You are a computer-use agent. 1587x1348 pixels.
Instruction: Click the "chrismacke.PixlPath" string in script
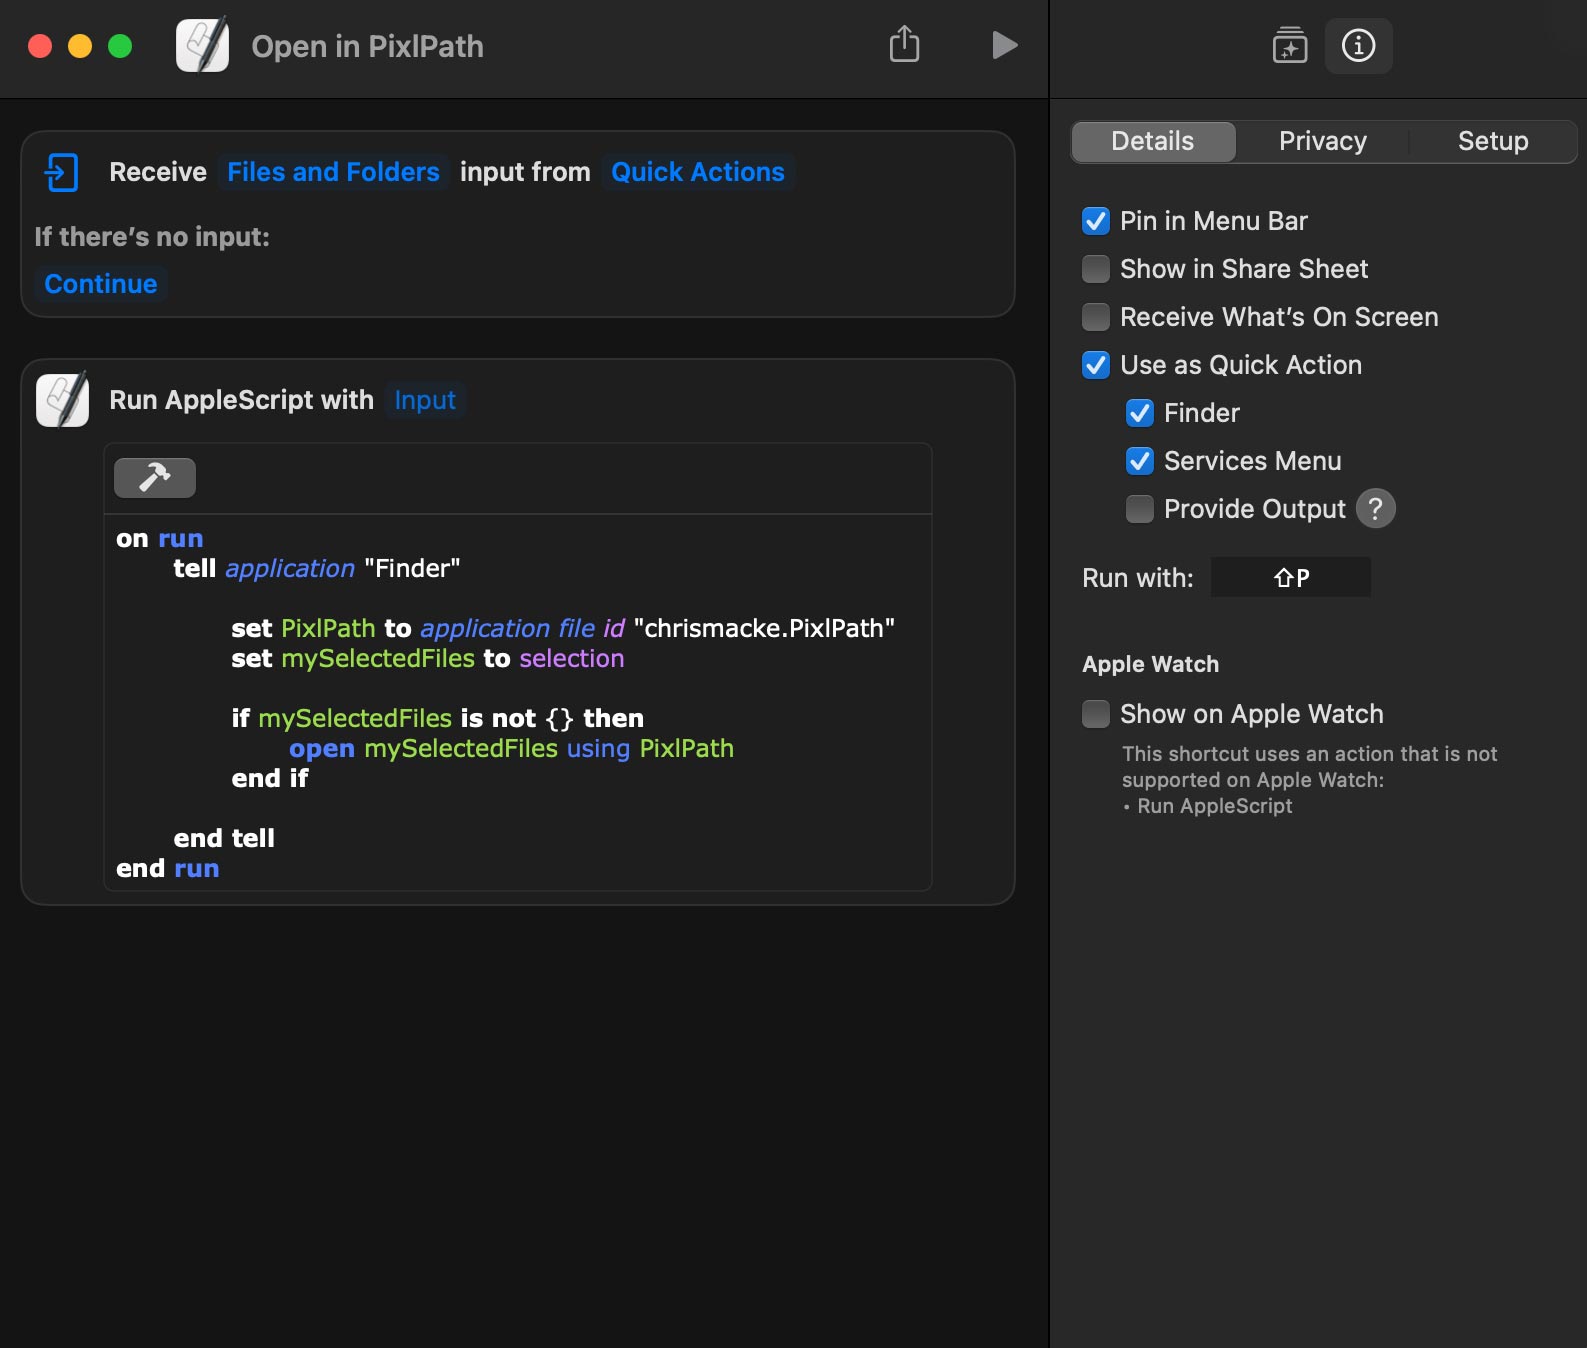(x=764, y=628)
